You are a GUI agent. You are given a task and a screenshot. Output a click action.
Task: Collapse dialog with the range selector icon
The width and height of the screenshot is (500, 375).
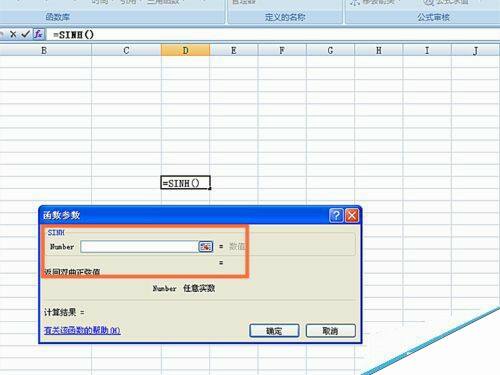coord(206,247)
